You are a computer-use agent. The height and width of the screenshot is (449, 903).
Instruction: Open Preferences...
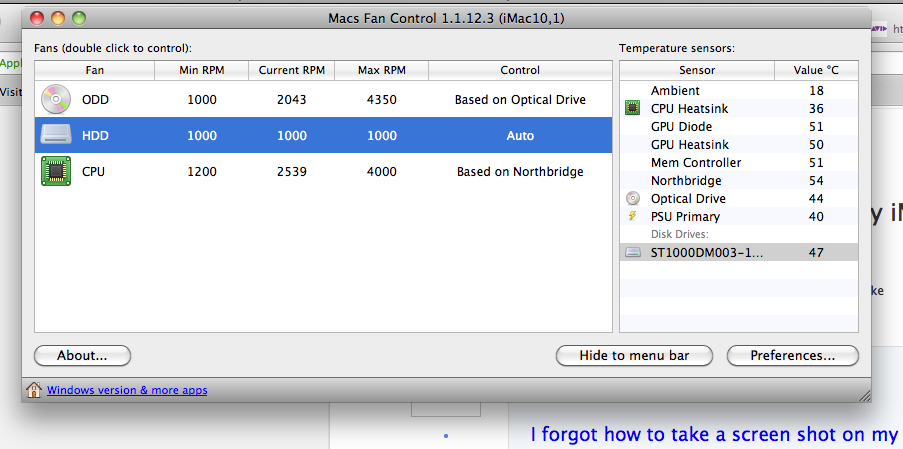[792, 356]
